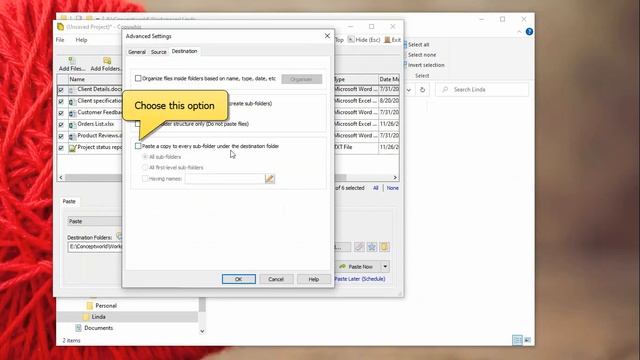Open the Paste Now dropdown arrow
The image size is (640, 360).
[x=385, y=267]
